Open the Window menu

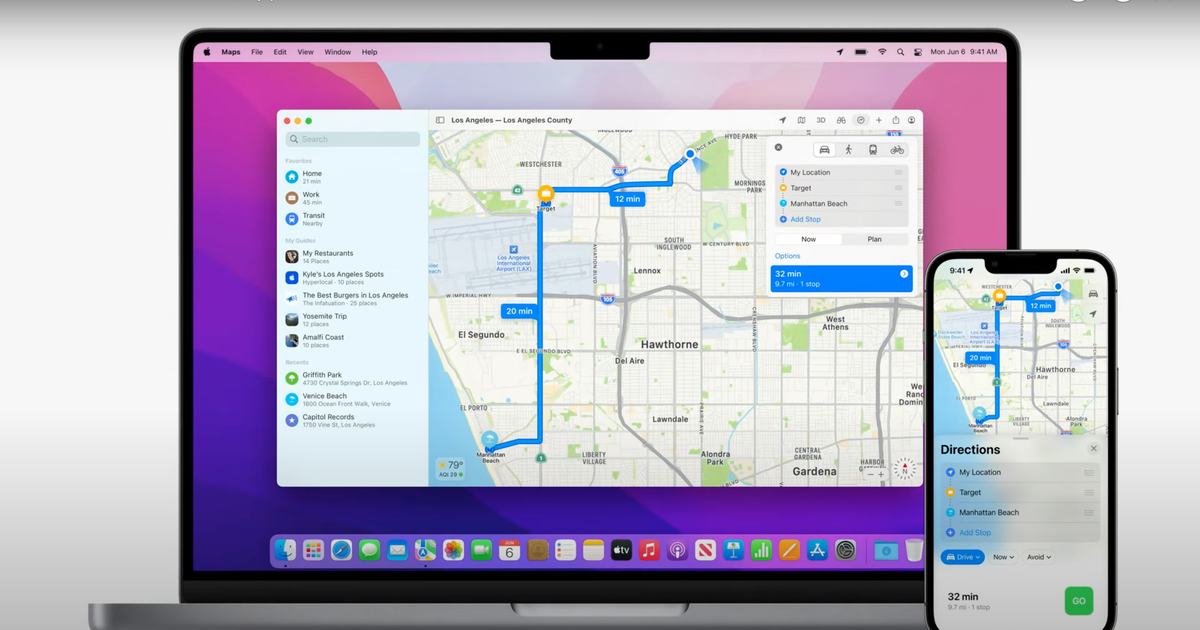coord(338,52)
